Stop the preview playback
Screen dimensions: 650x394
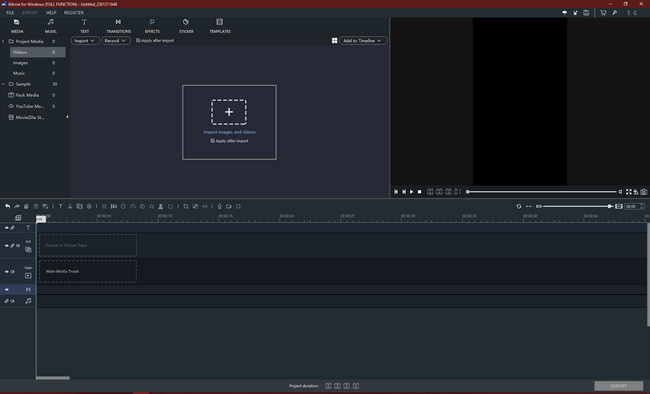420,192
